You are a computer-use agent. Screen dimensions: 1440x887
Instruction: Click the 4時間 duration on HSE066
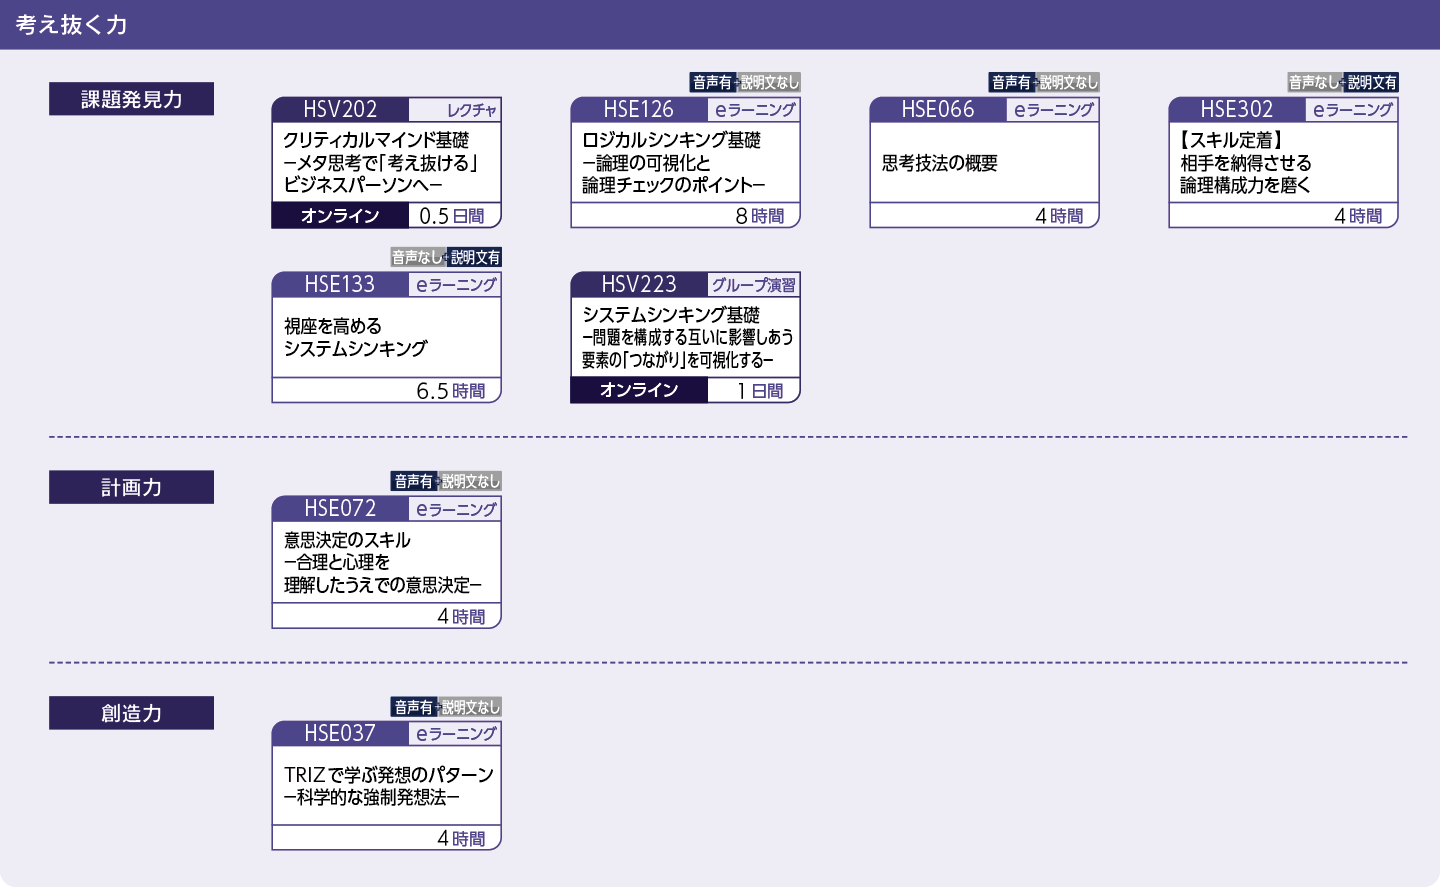point(1059,216)
